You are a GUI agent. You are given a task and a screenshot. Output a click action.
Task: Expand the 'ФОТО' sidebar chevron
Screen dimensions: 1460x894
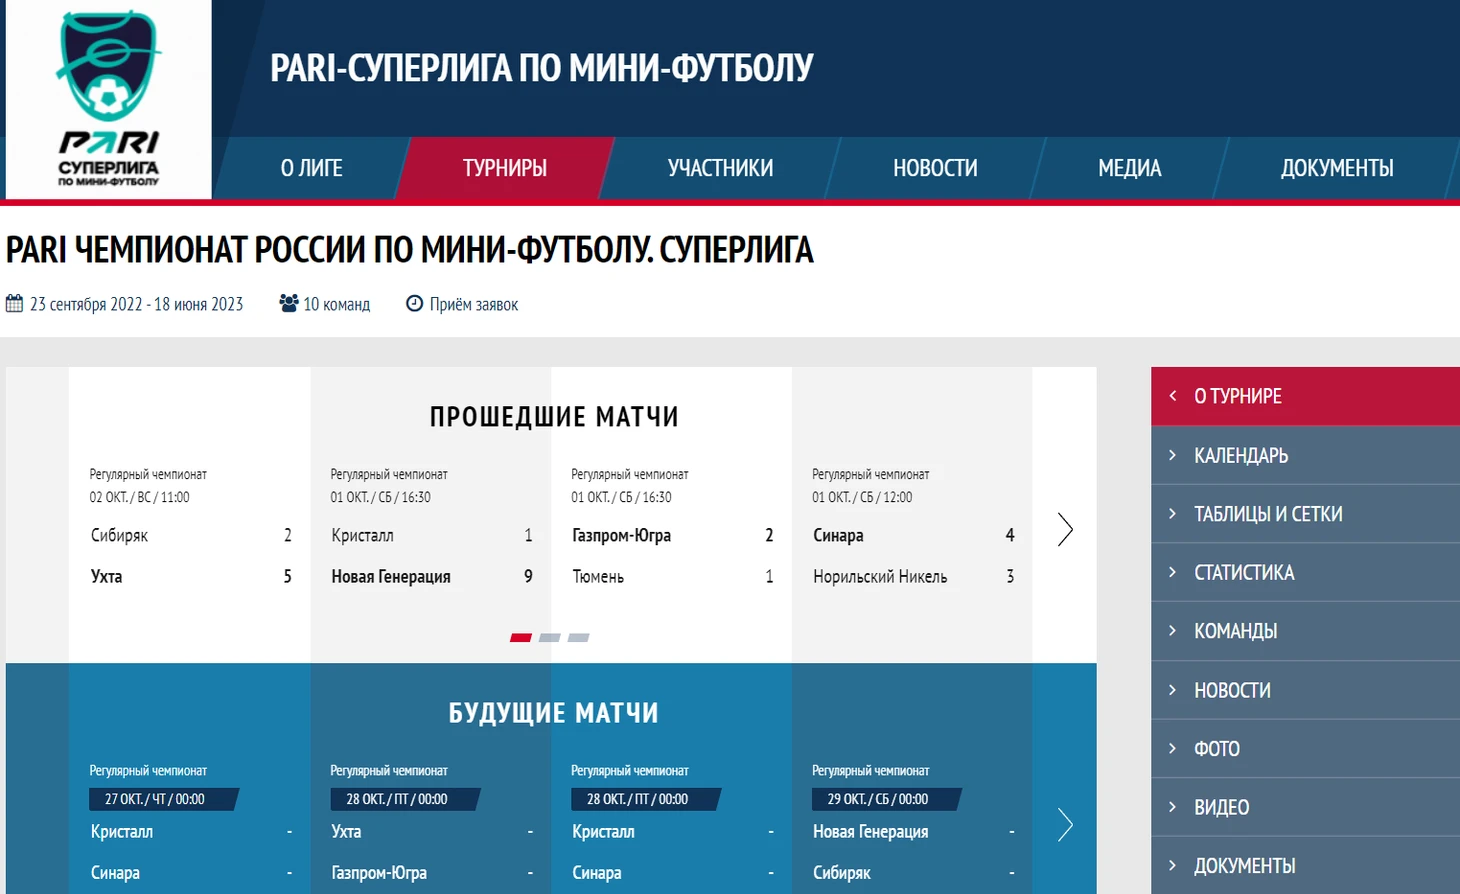pos(1173,748)
